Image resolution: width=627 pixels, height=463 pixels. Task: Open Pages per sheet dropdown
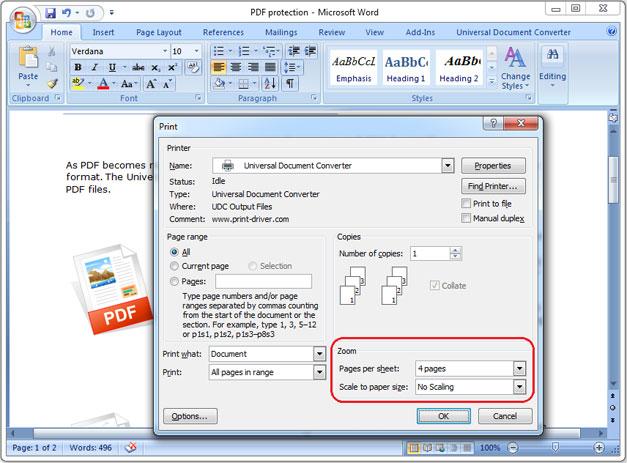pyautogui.click(x=519, y=368)
